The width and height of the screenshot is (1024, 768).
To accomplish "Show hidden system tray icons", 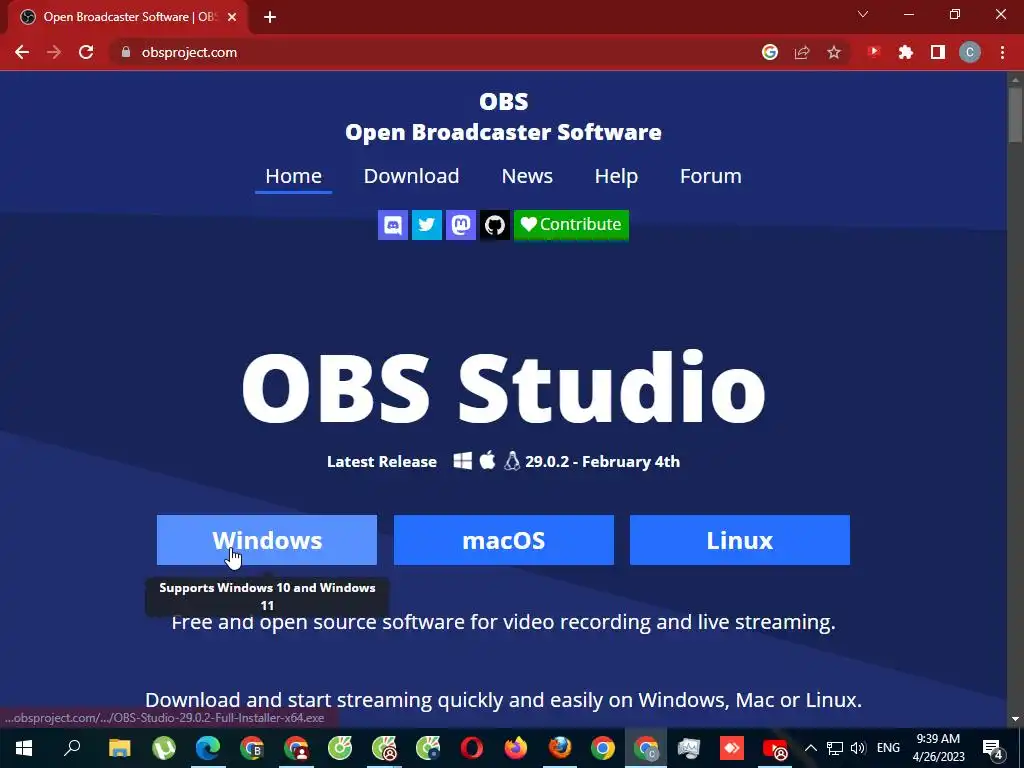I will click(x=810, y=748).
